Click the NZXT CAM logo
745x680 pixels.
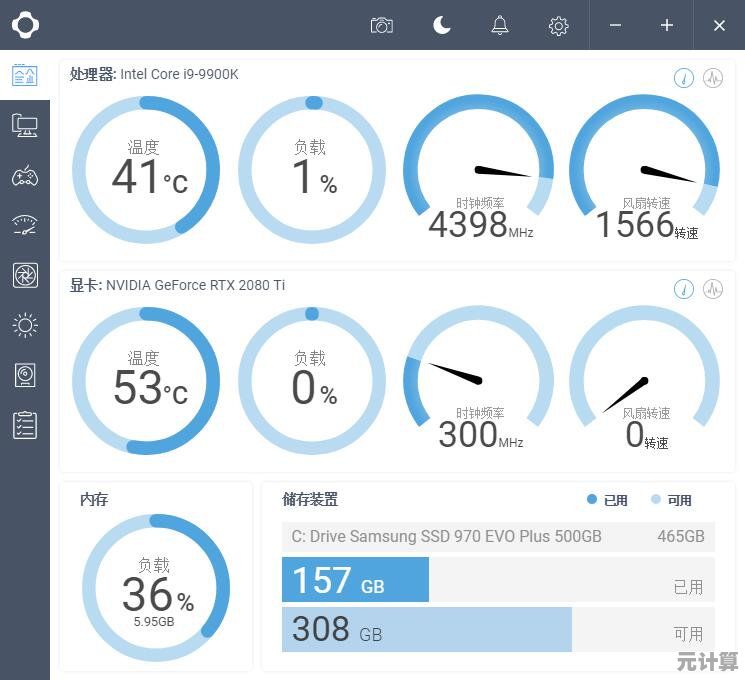point(25,25)
